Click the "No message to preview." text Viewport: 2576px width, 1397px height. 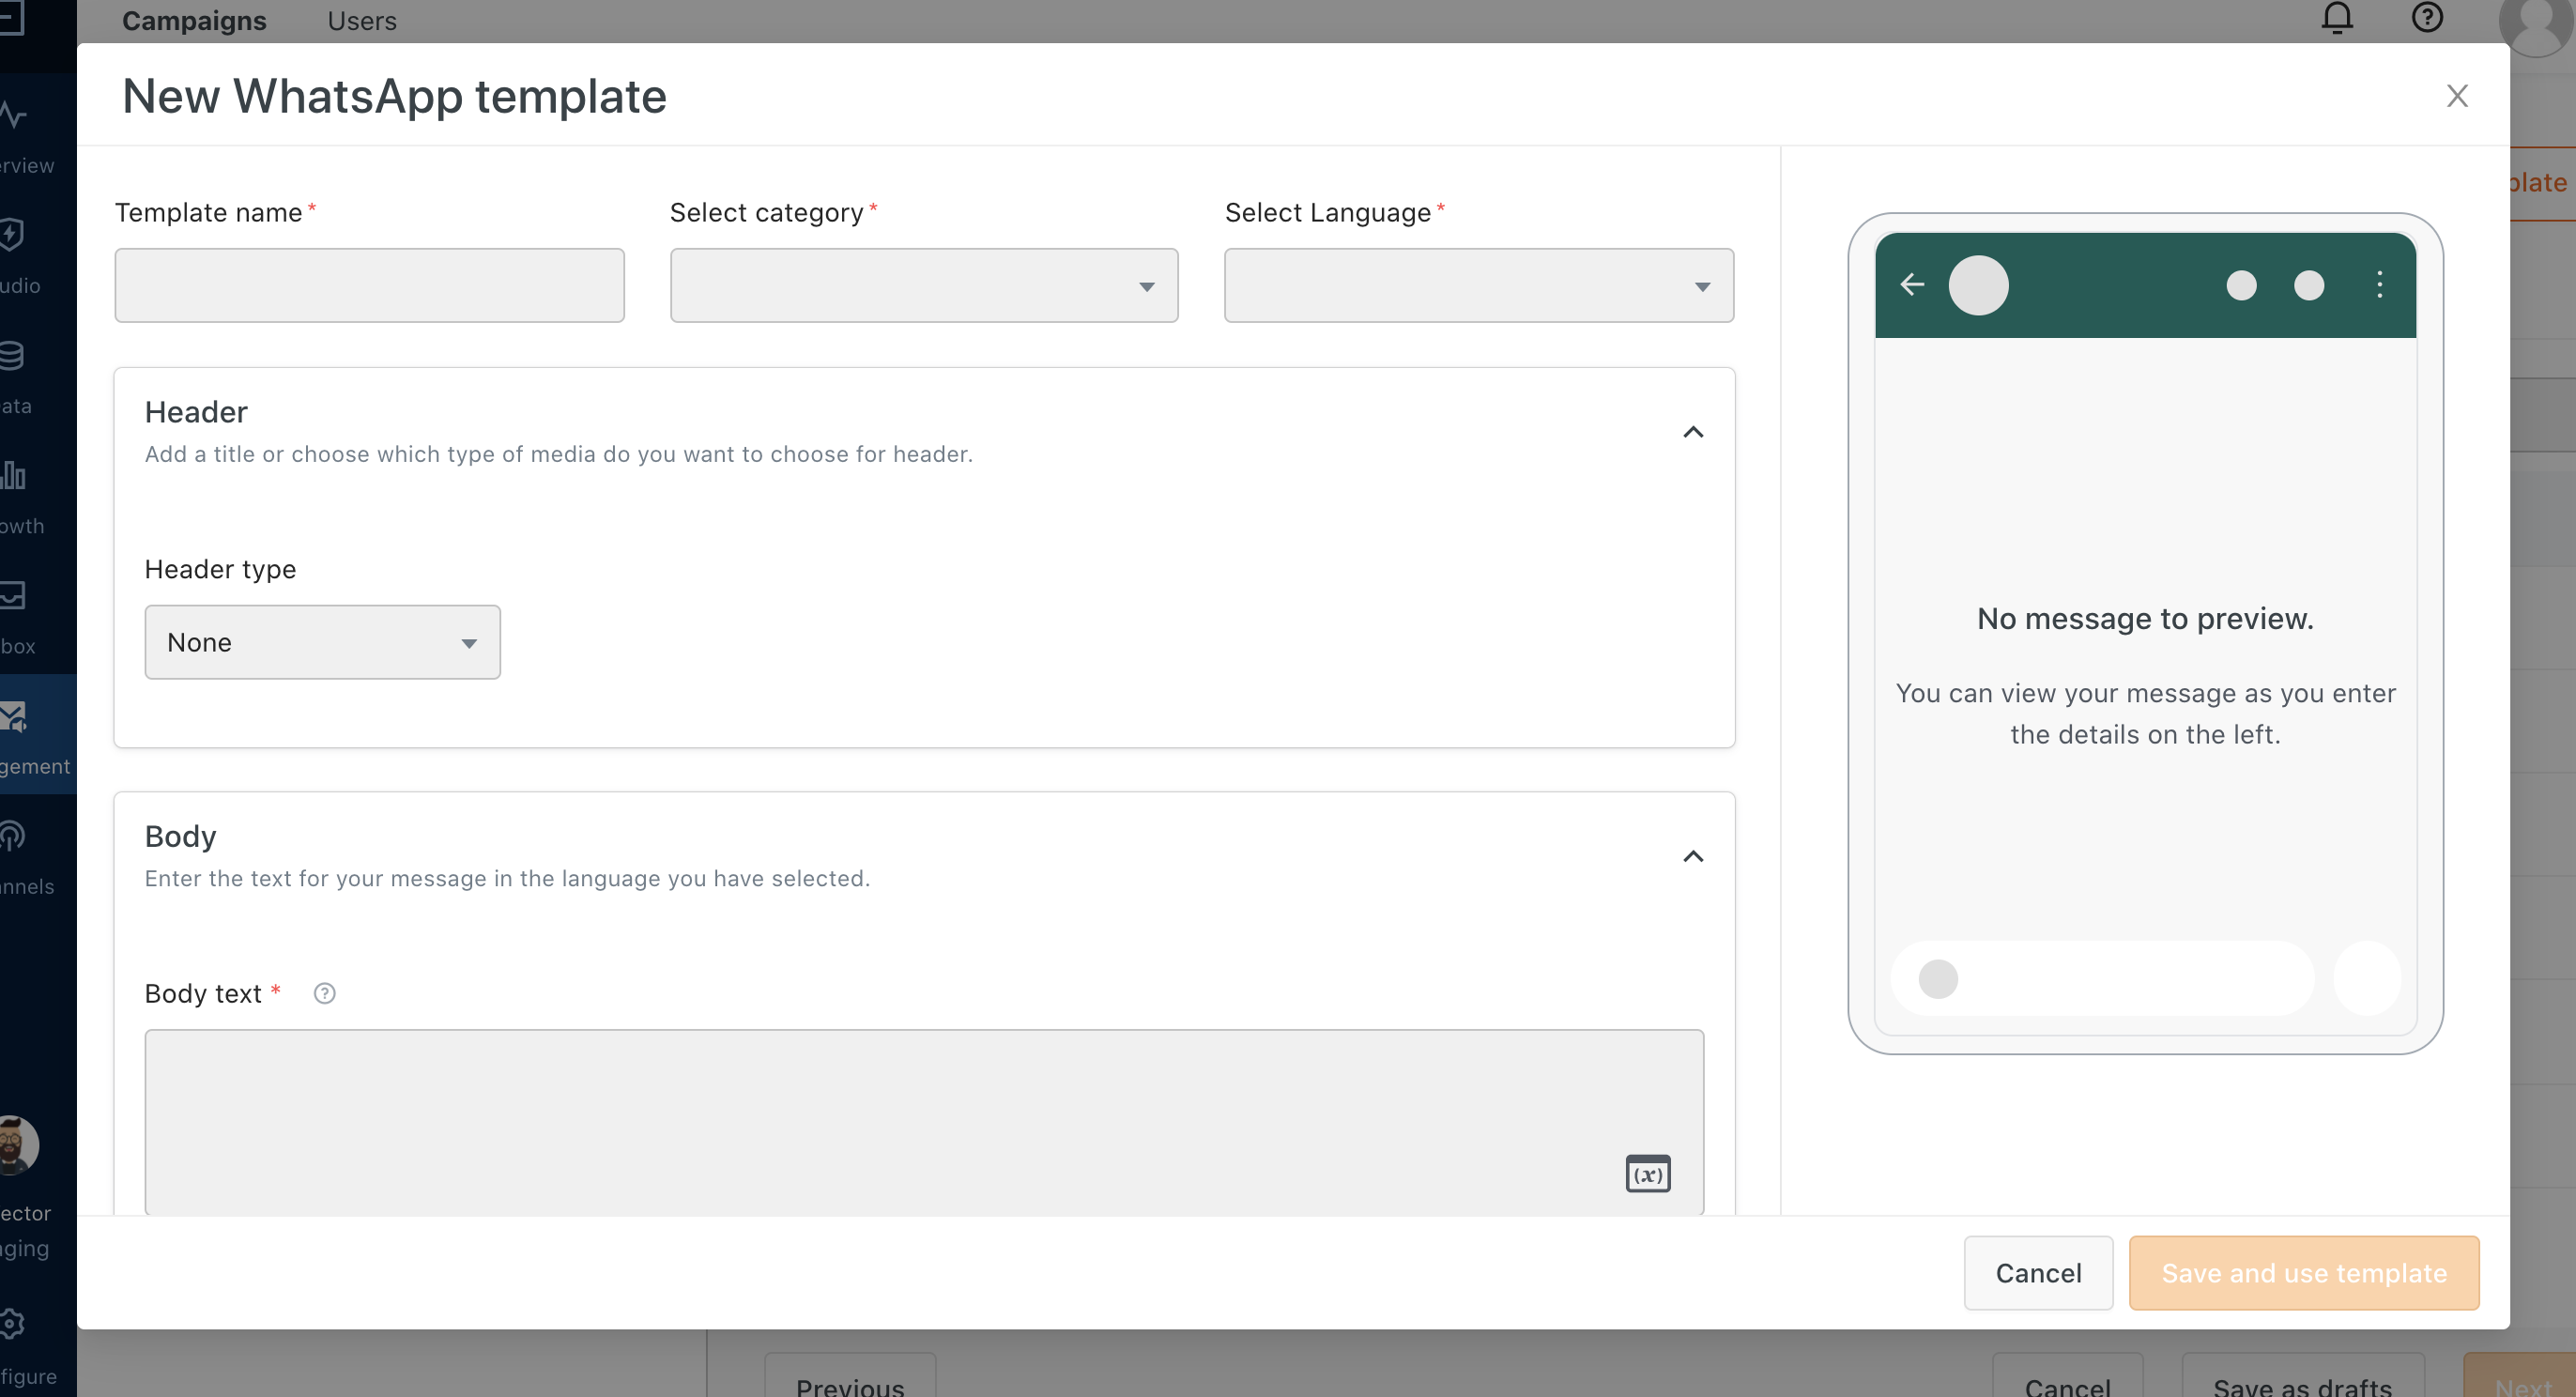point(2145,619)
